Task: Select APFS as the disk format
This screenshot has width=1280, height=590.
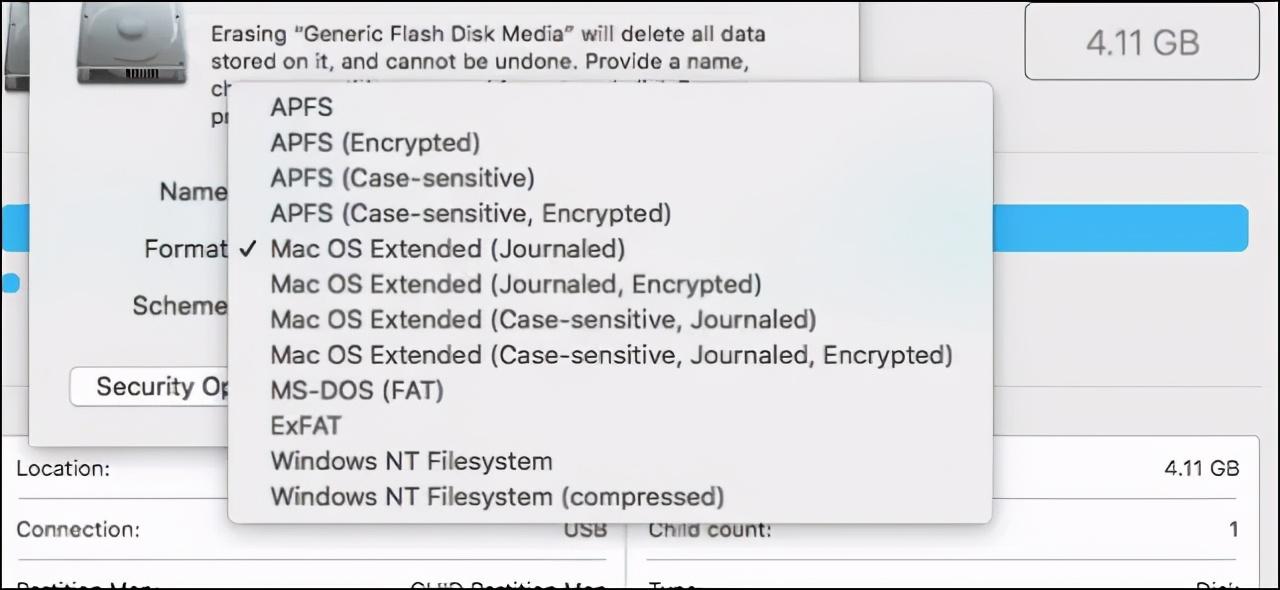Action: (x=300, y=107)
